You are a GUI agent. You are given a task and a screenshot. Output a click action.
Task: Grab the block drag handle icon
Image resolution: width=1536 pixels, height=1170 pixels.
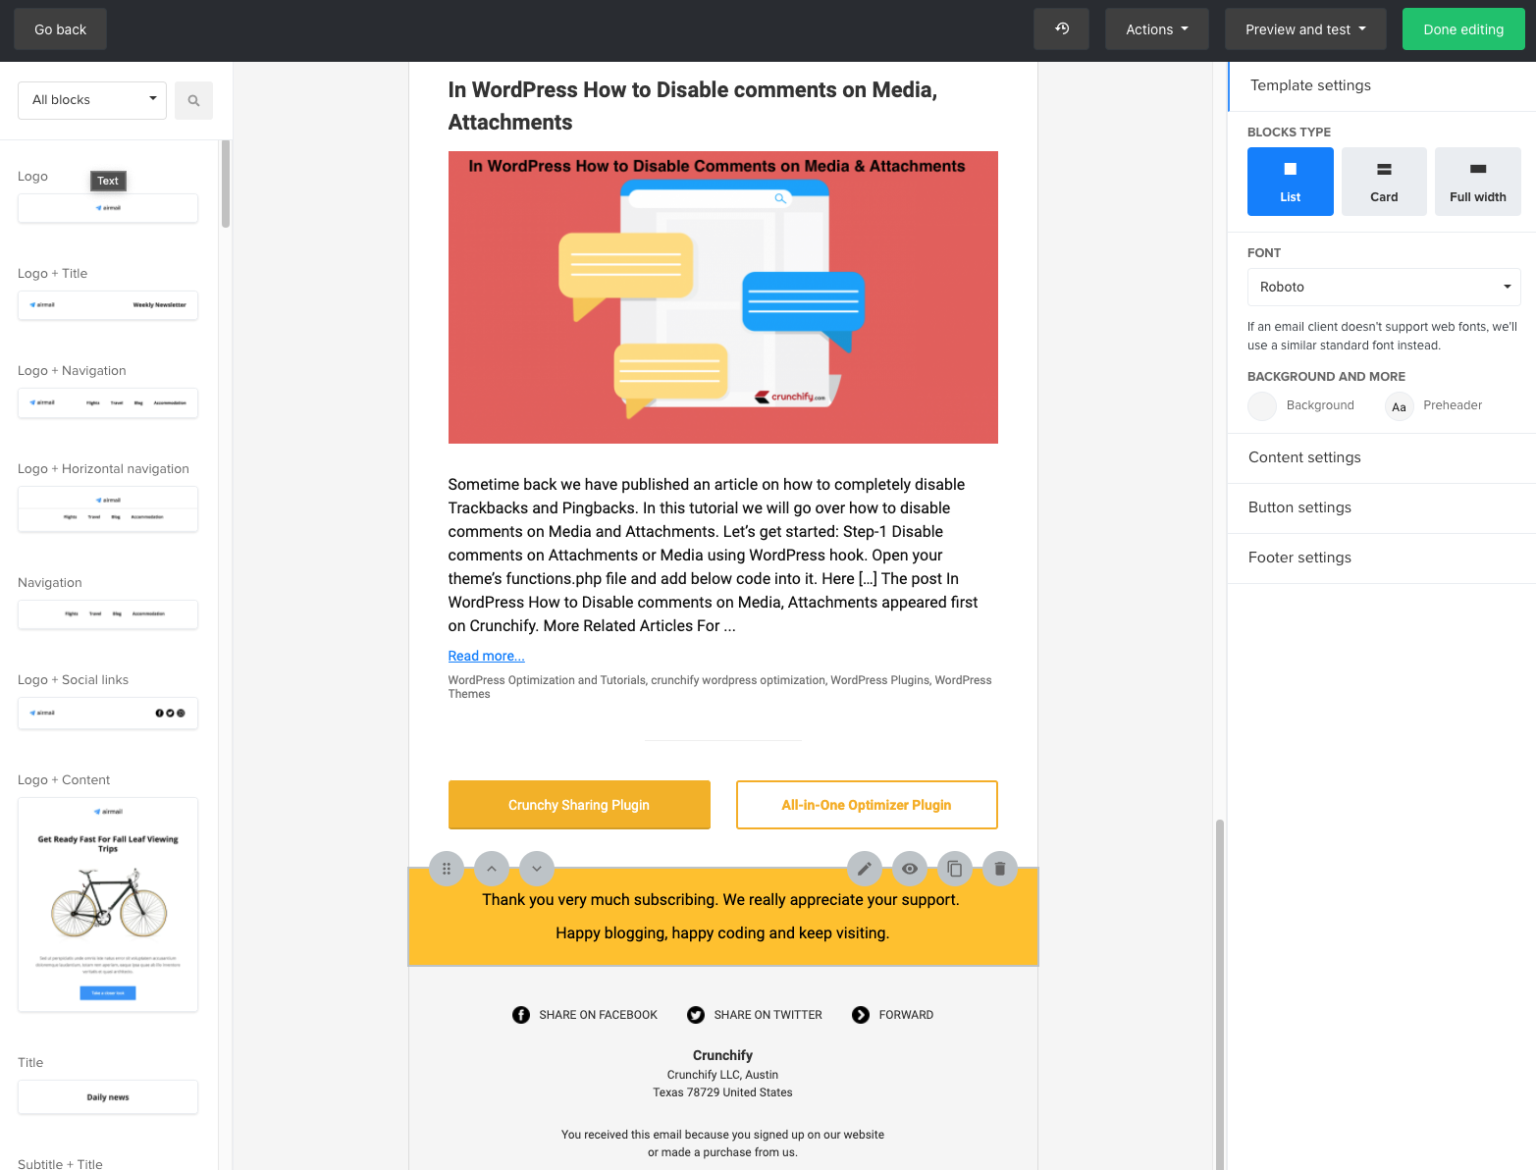446,868
